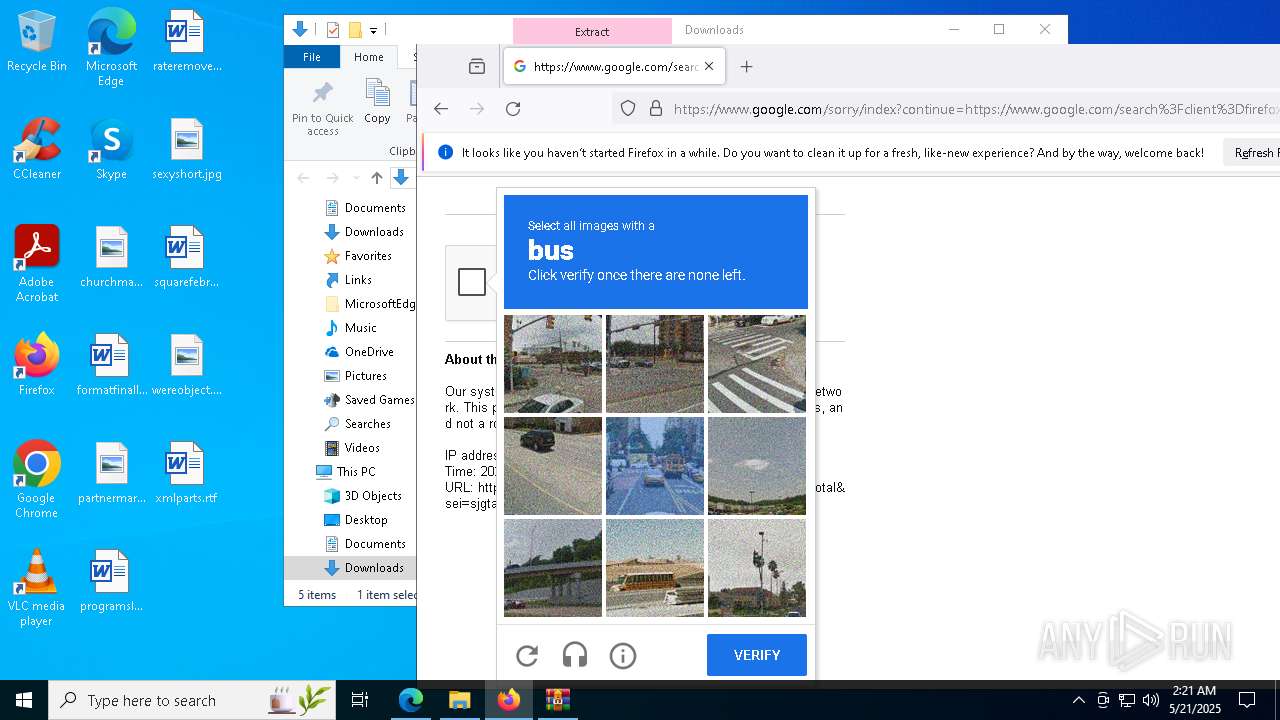
Task: Select the black SUV tile in the CAPTCHA
Action: [x=553, y=466]
